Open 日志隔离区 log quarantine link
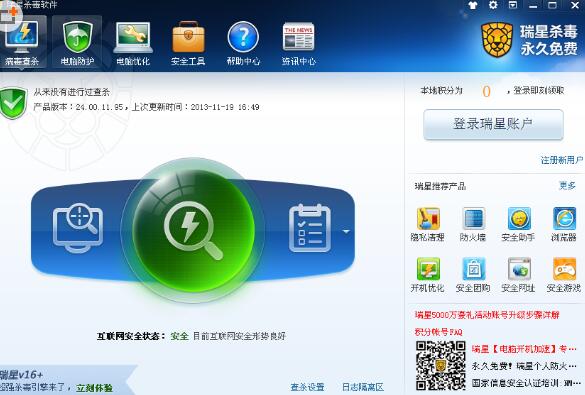This screenshot has width=585, height=395. pyautogui.click(x=363, y=387)
